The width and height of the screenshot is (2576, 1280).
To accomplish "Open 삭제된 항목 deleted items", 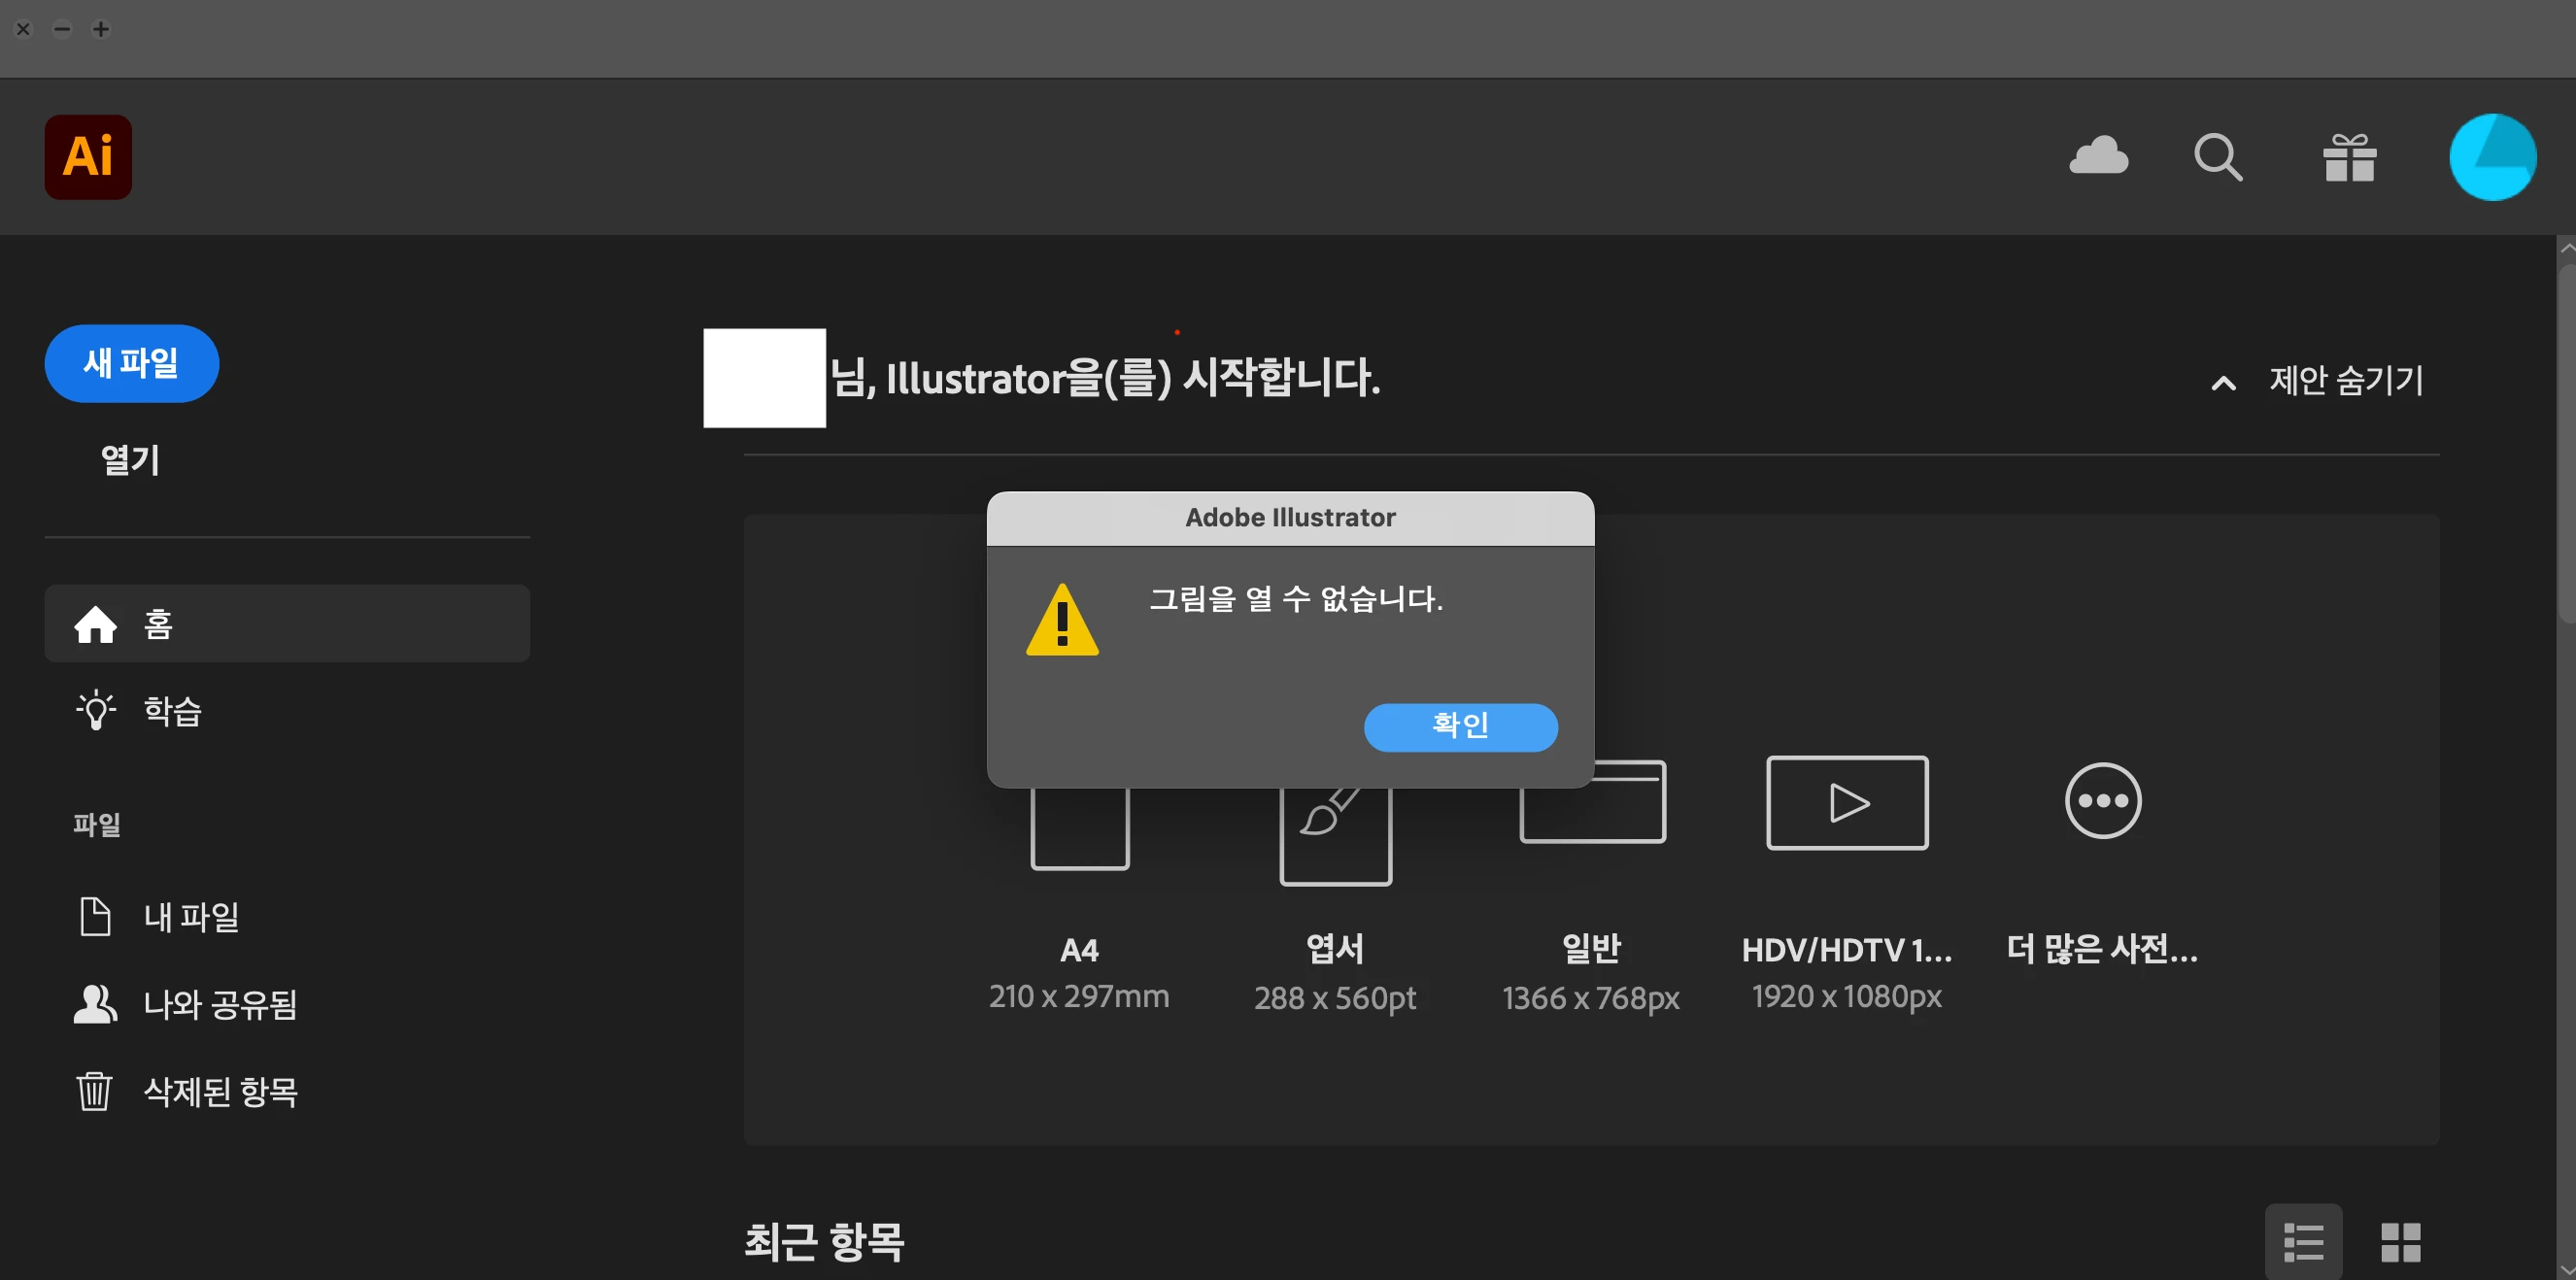I will click(219, 1091).
